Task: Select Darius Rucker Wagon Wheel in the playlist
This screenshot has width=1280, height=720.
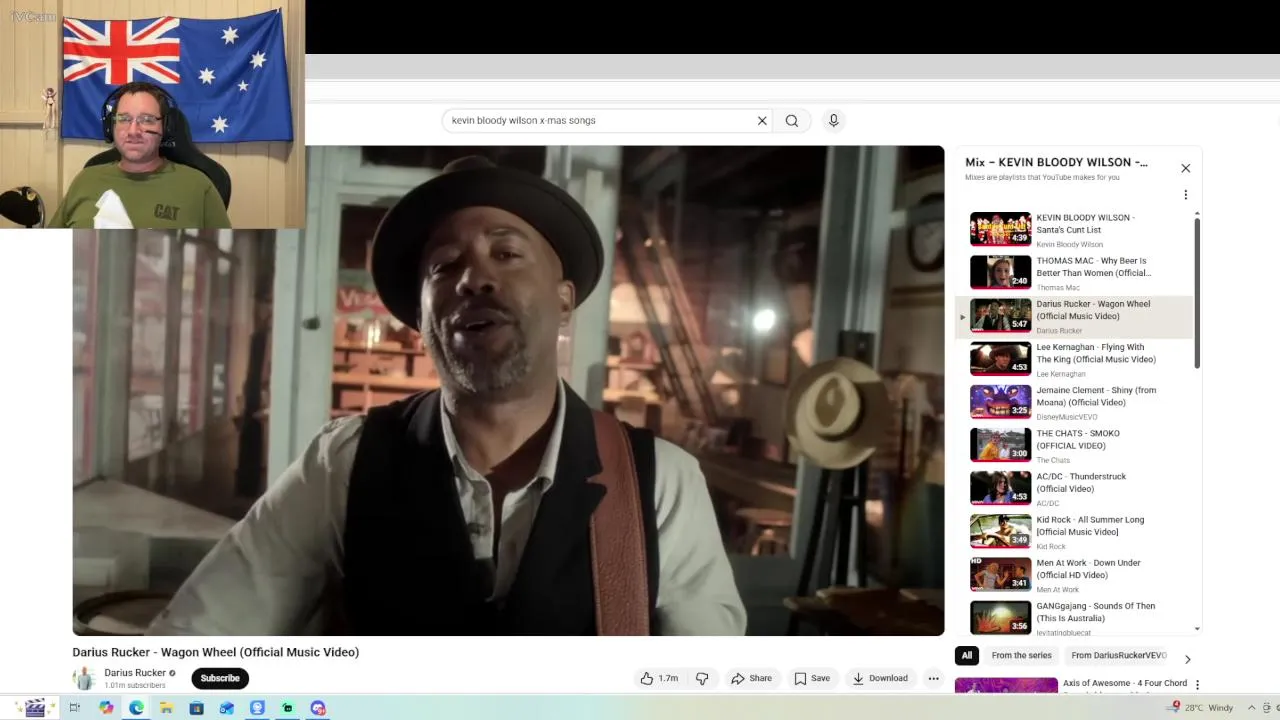Action: click(1075, 316)
